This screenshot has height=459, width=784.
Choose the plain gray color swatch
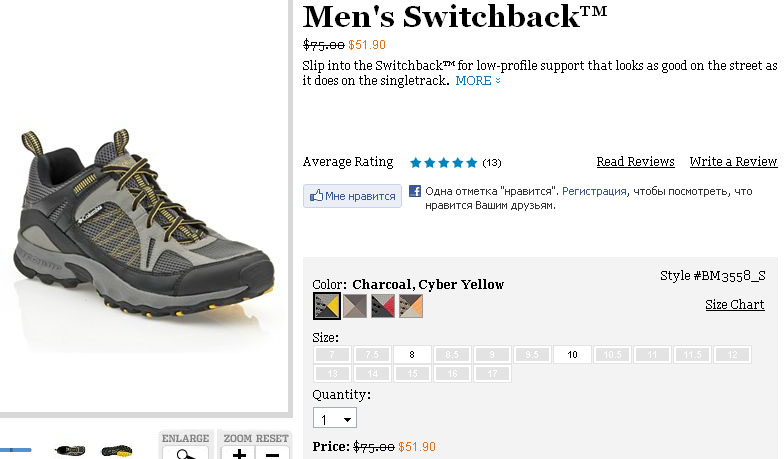[x=355, y=306]
